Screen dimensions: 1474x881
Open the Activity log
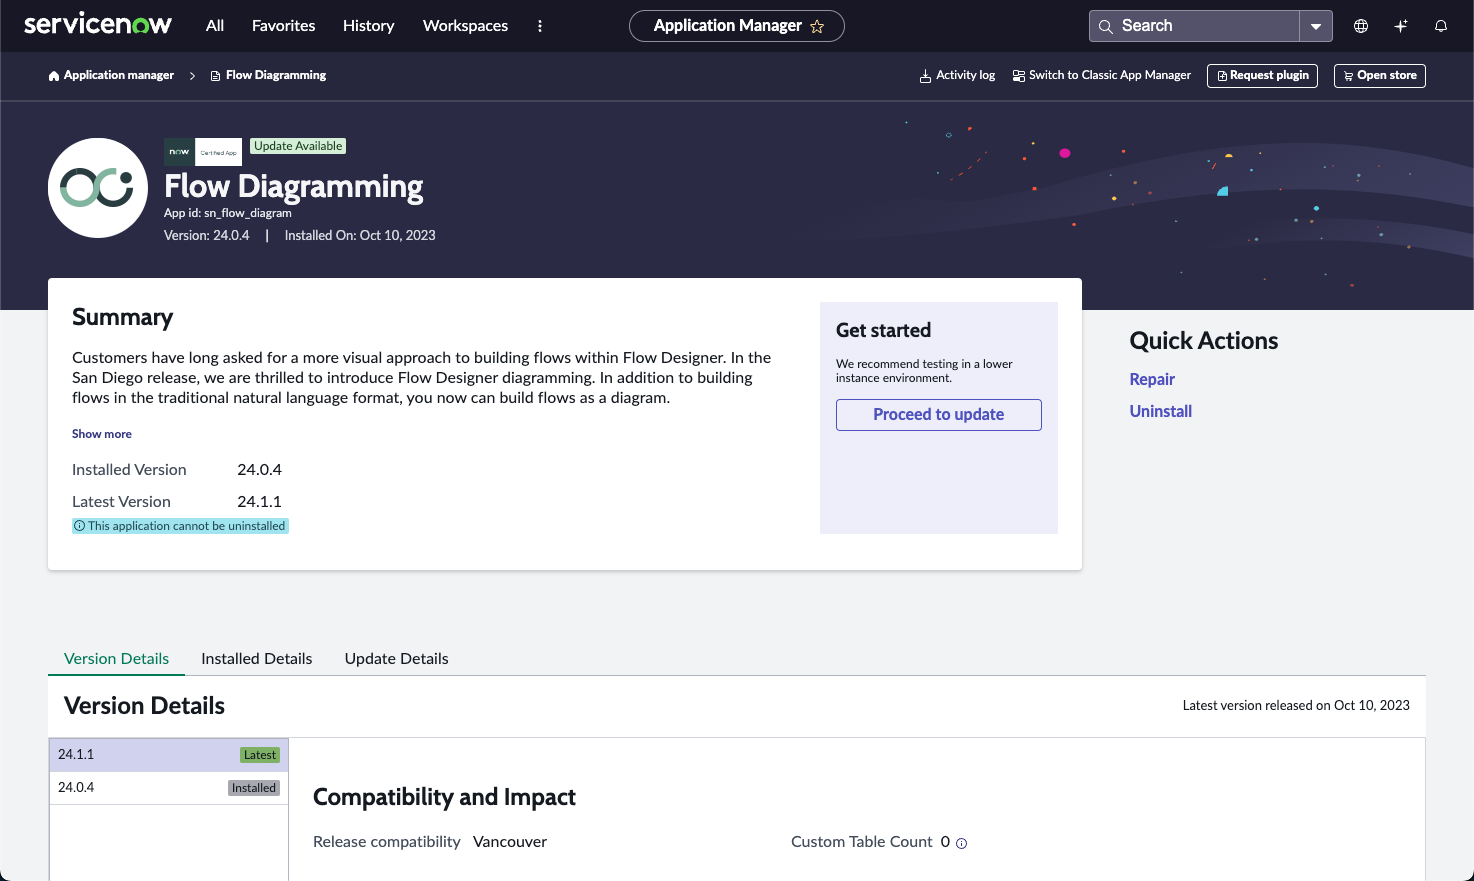965,75
